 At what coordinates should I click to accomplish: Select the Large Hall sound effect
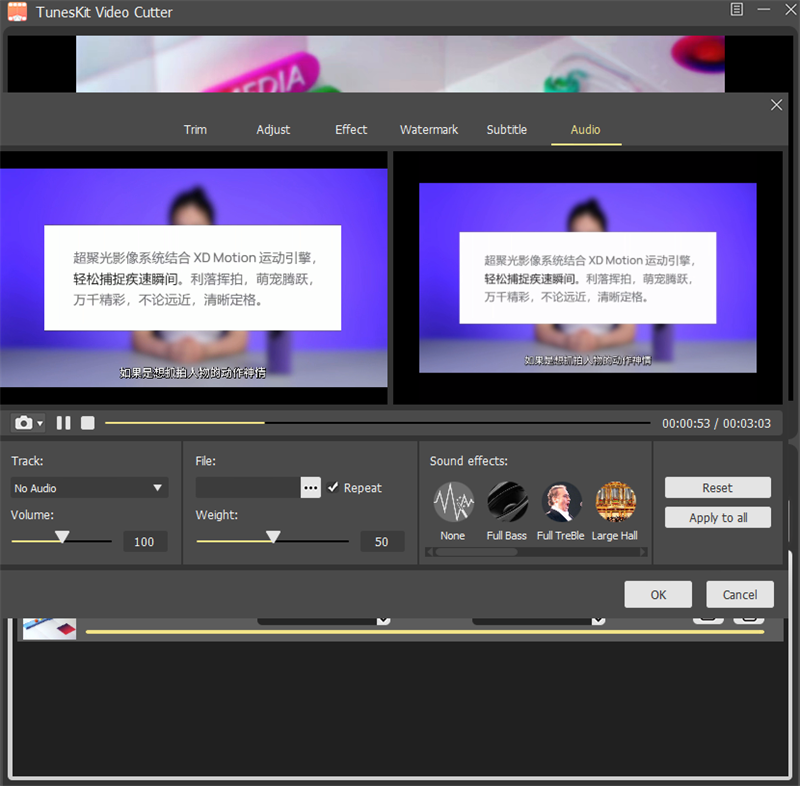click(x=616, y=502)
